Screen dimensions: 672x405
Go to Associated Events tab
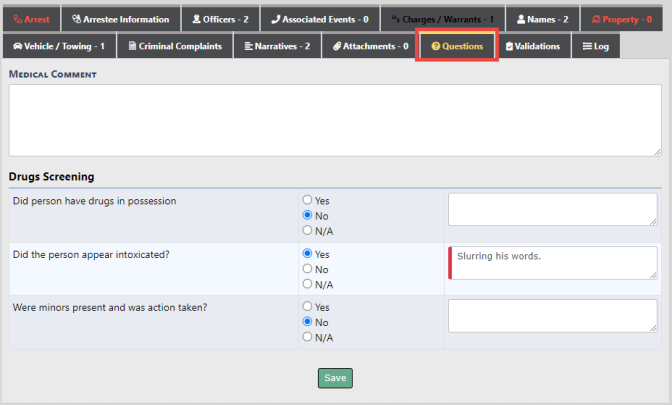pos(320,19)
